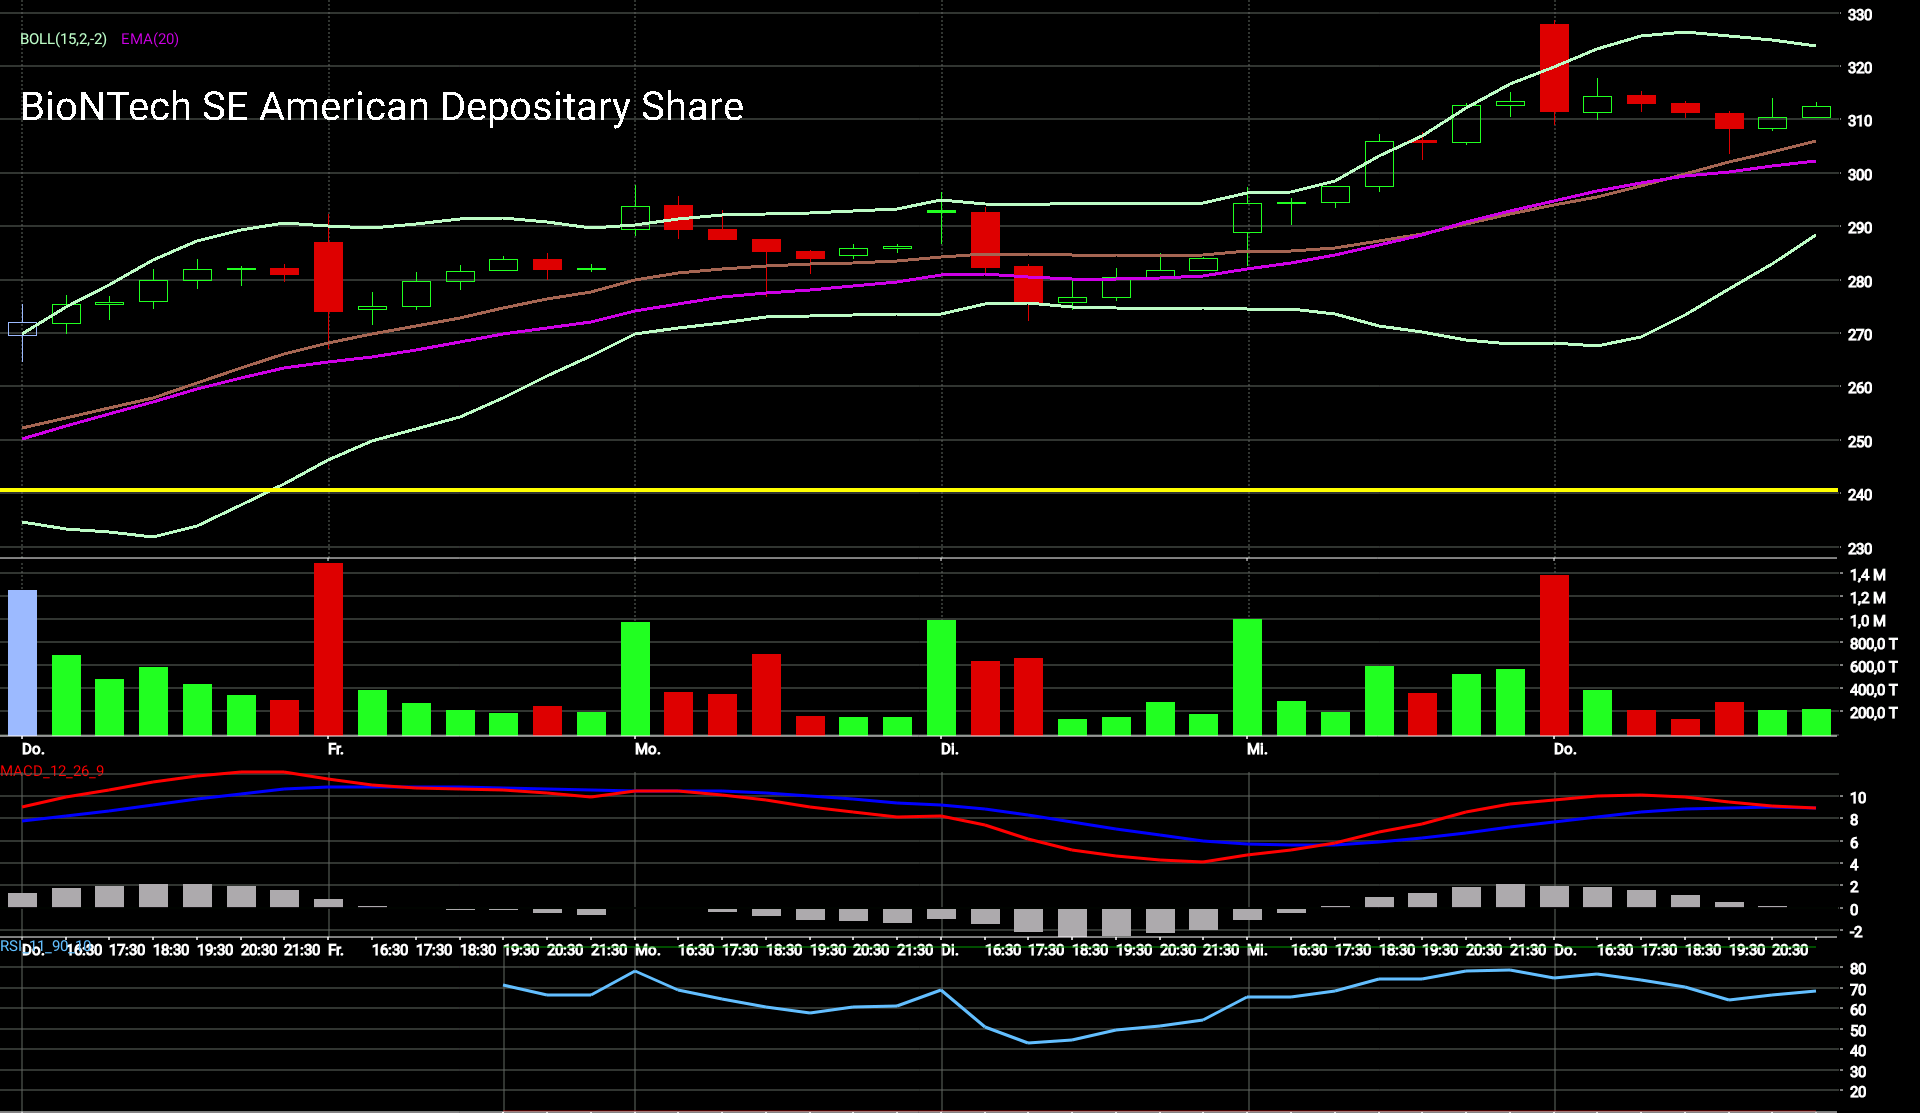1920x1113 pixels.
Task: Click the green volume bar at Monday open
Action: click(x=635, y=678)
